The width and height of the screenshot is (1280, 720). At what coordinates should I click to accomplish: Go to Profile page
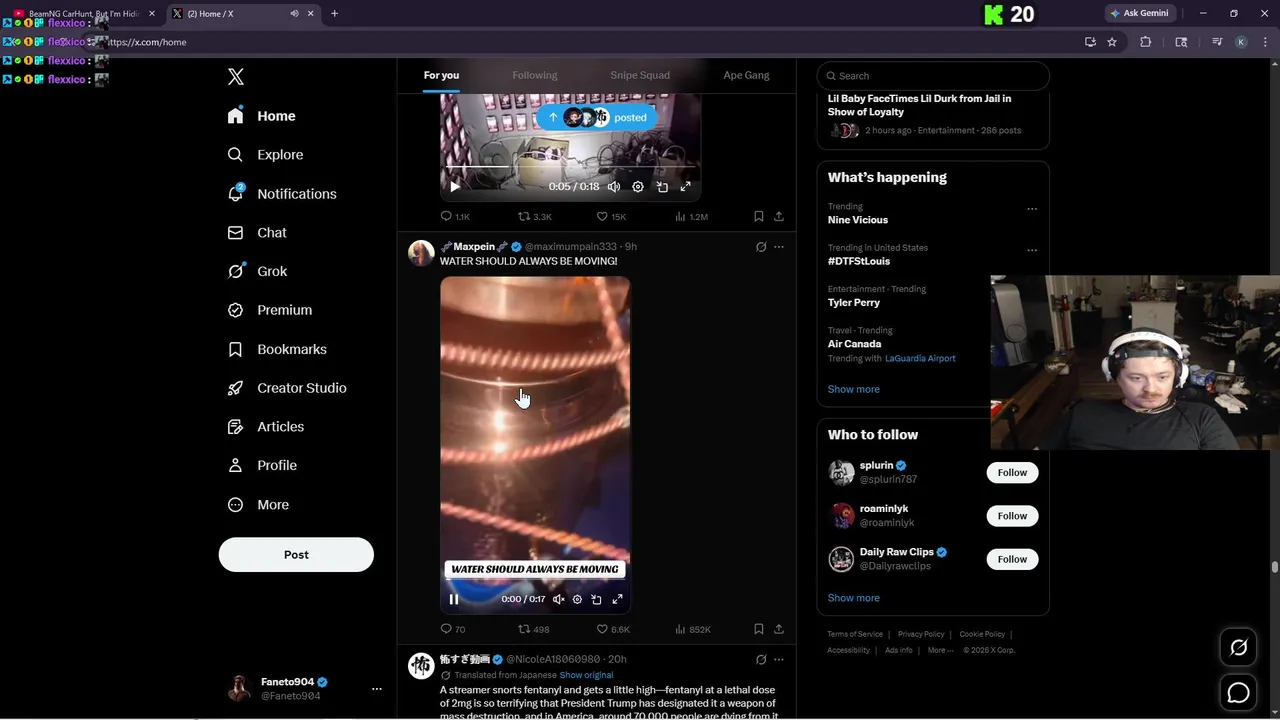coord(262,465)
